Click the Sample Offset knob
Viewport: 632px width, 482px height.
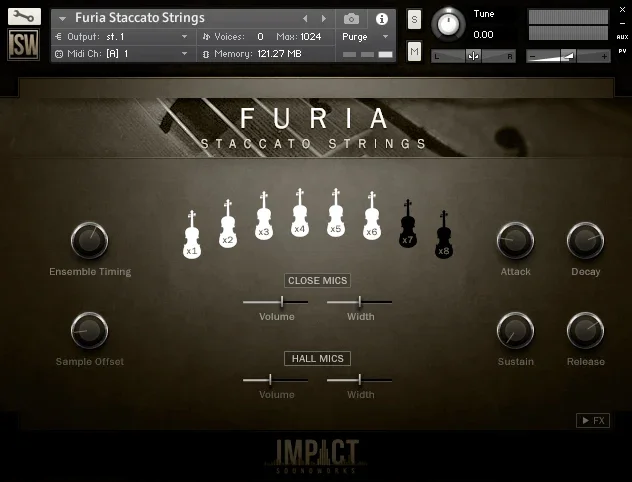[89, 330]
